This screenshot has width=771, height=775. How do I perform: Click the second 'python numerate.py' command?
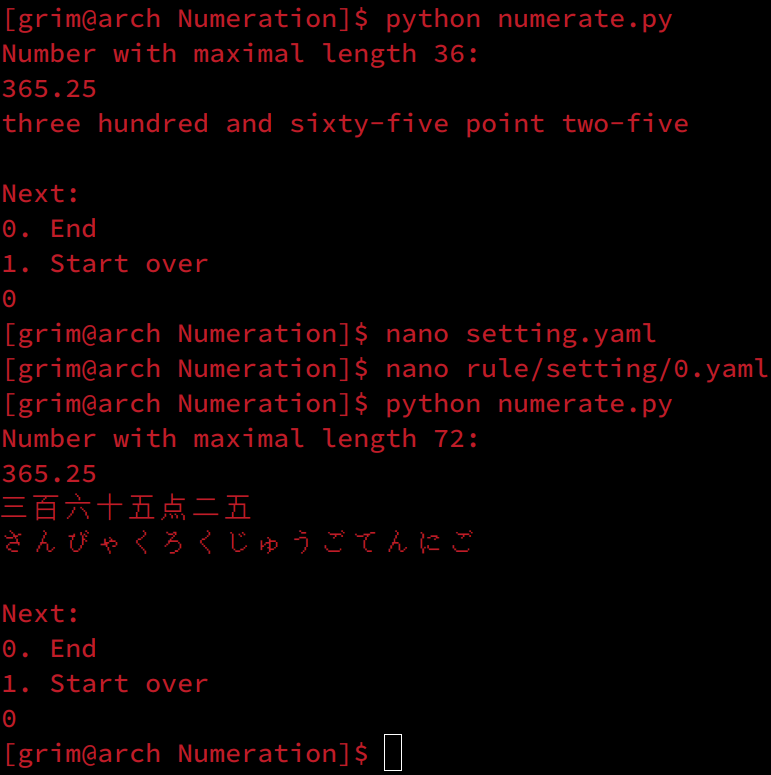click(x=528, y=405)
